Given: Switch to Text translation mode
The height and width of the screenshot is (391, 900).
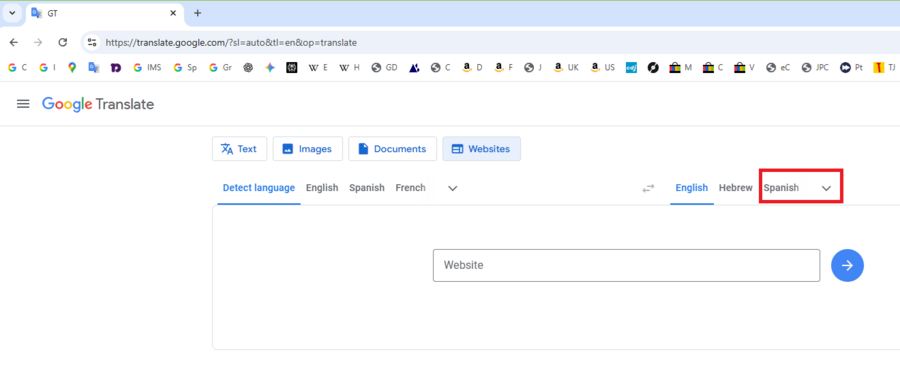Looking at the screenshot, I should (239, 149).
